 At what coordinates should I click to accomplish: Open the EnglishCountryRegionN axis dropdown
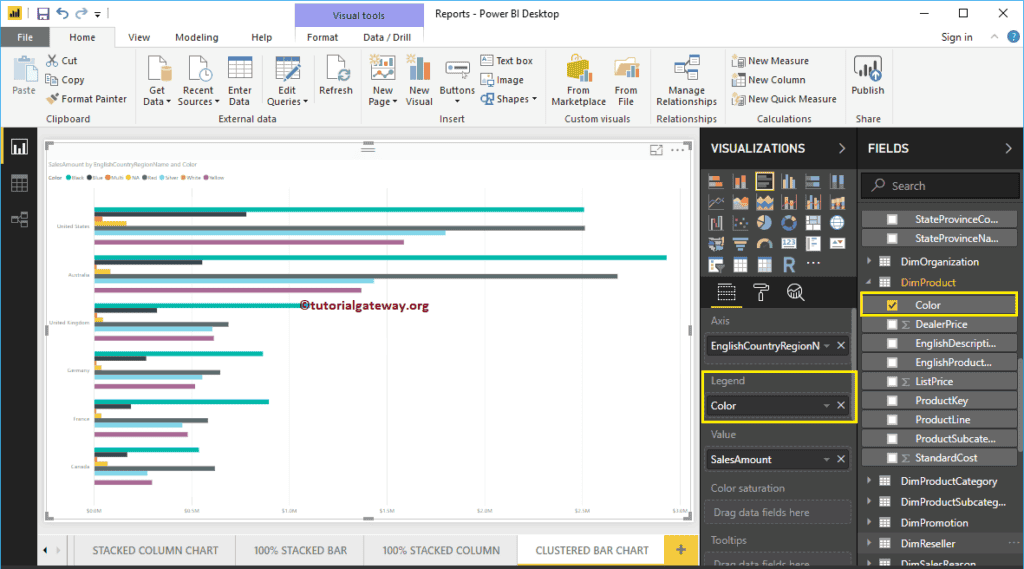pyautogui.click(x=826, y=346)
